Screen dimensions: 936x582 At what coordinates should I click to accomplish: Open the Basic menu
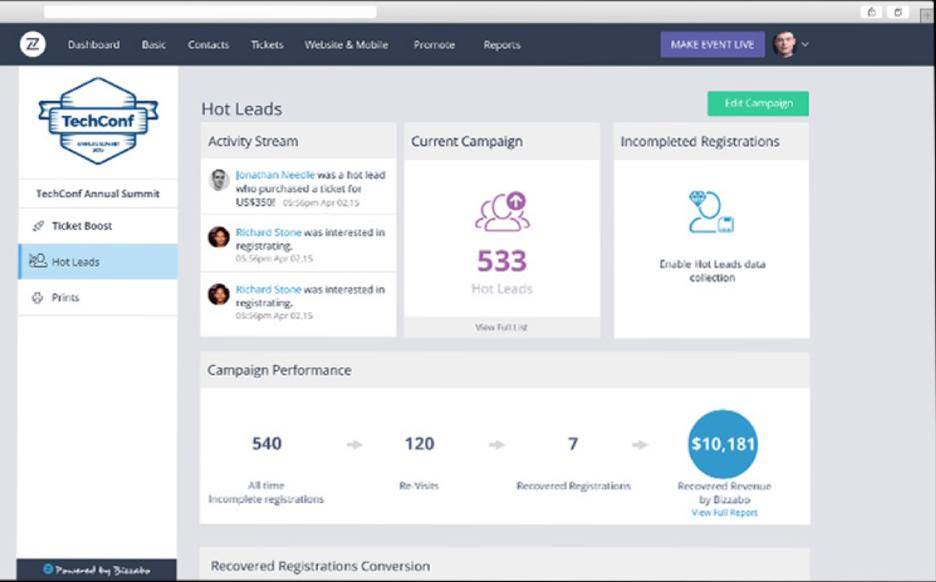tap(153, 45)
